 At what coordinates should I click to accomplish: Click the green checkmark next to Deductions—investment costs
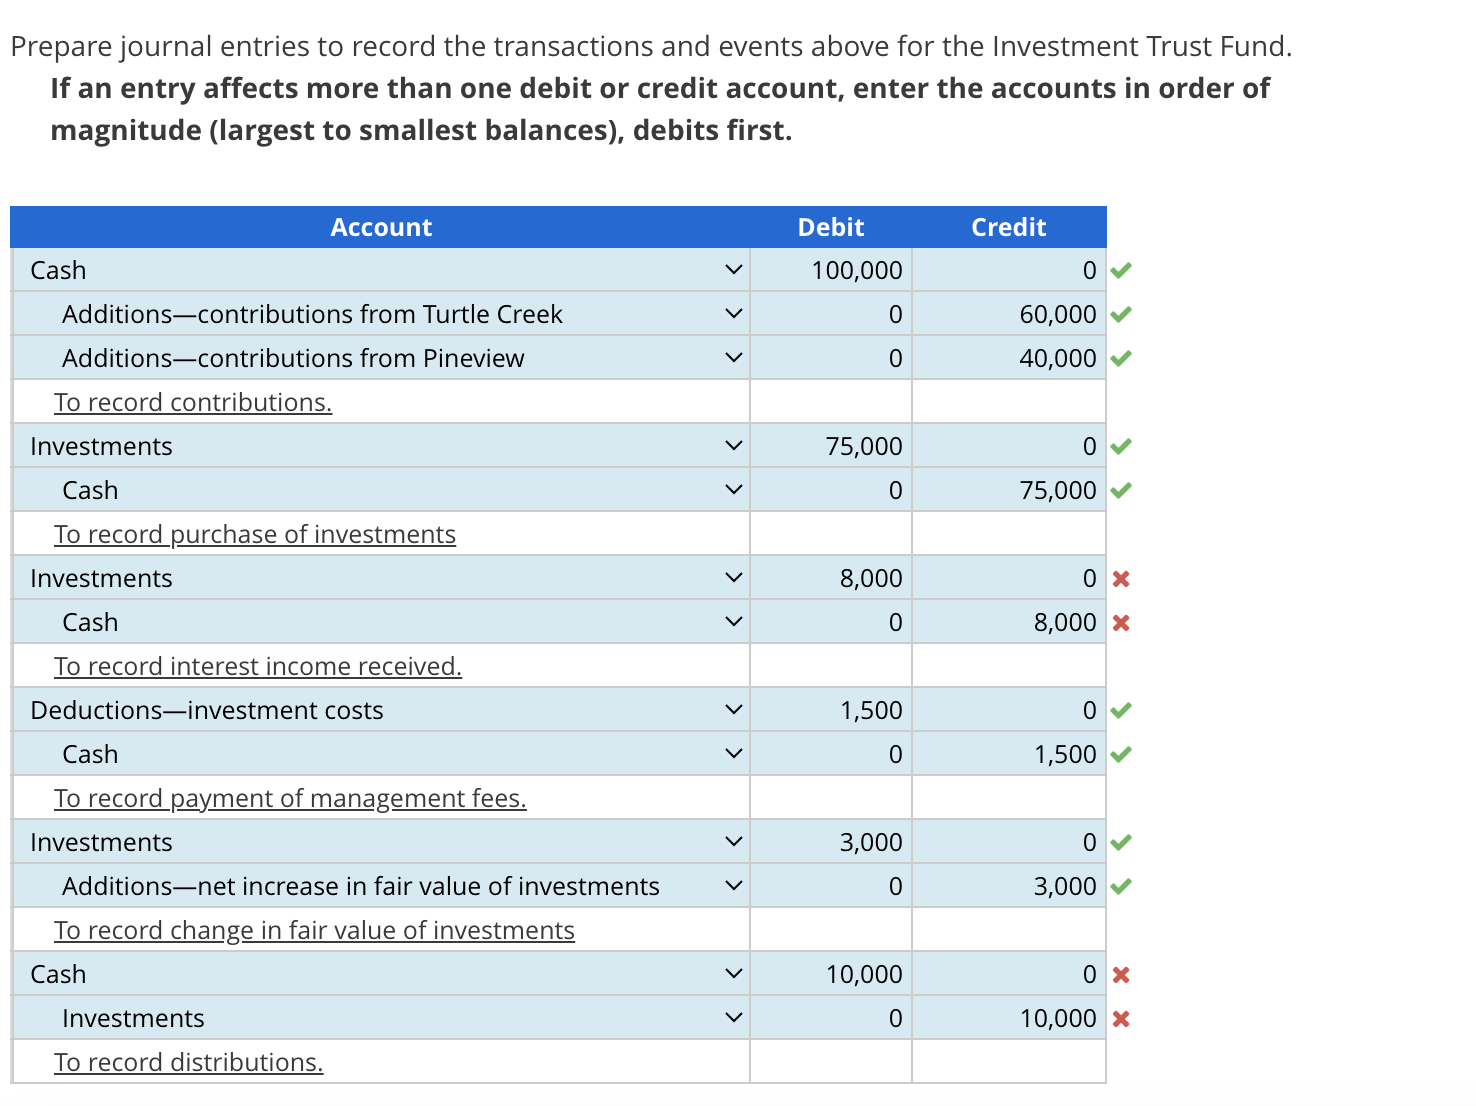point(1121,710)
